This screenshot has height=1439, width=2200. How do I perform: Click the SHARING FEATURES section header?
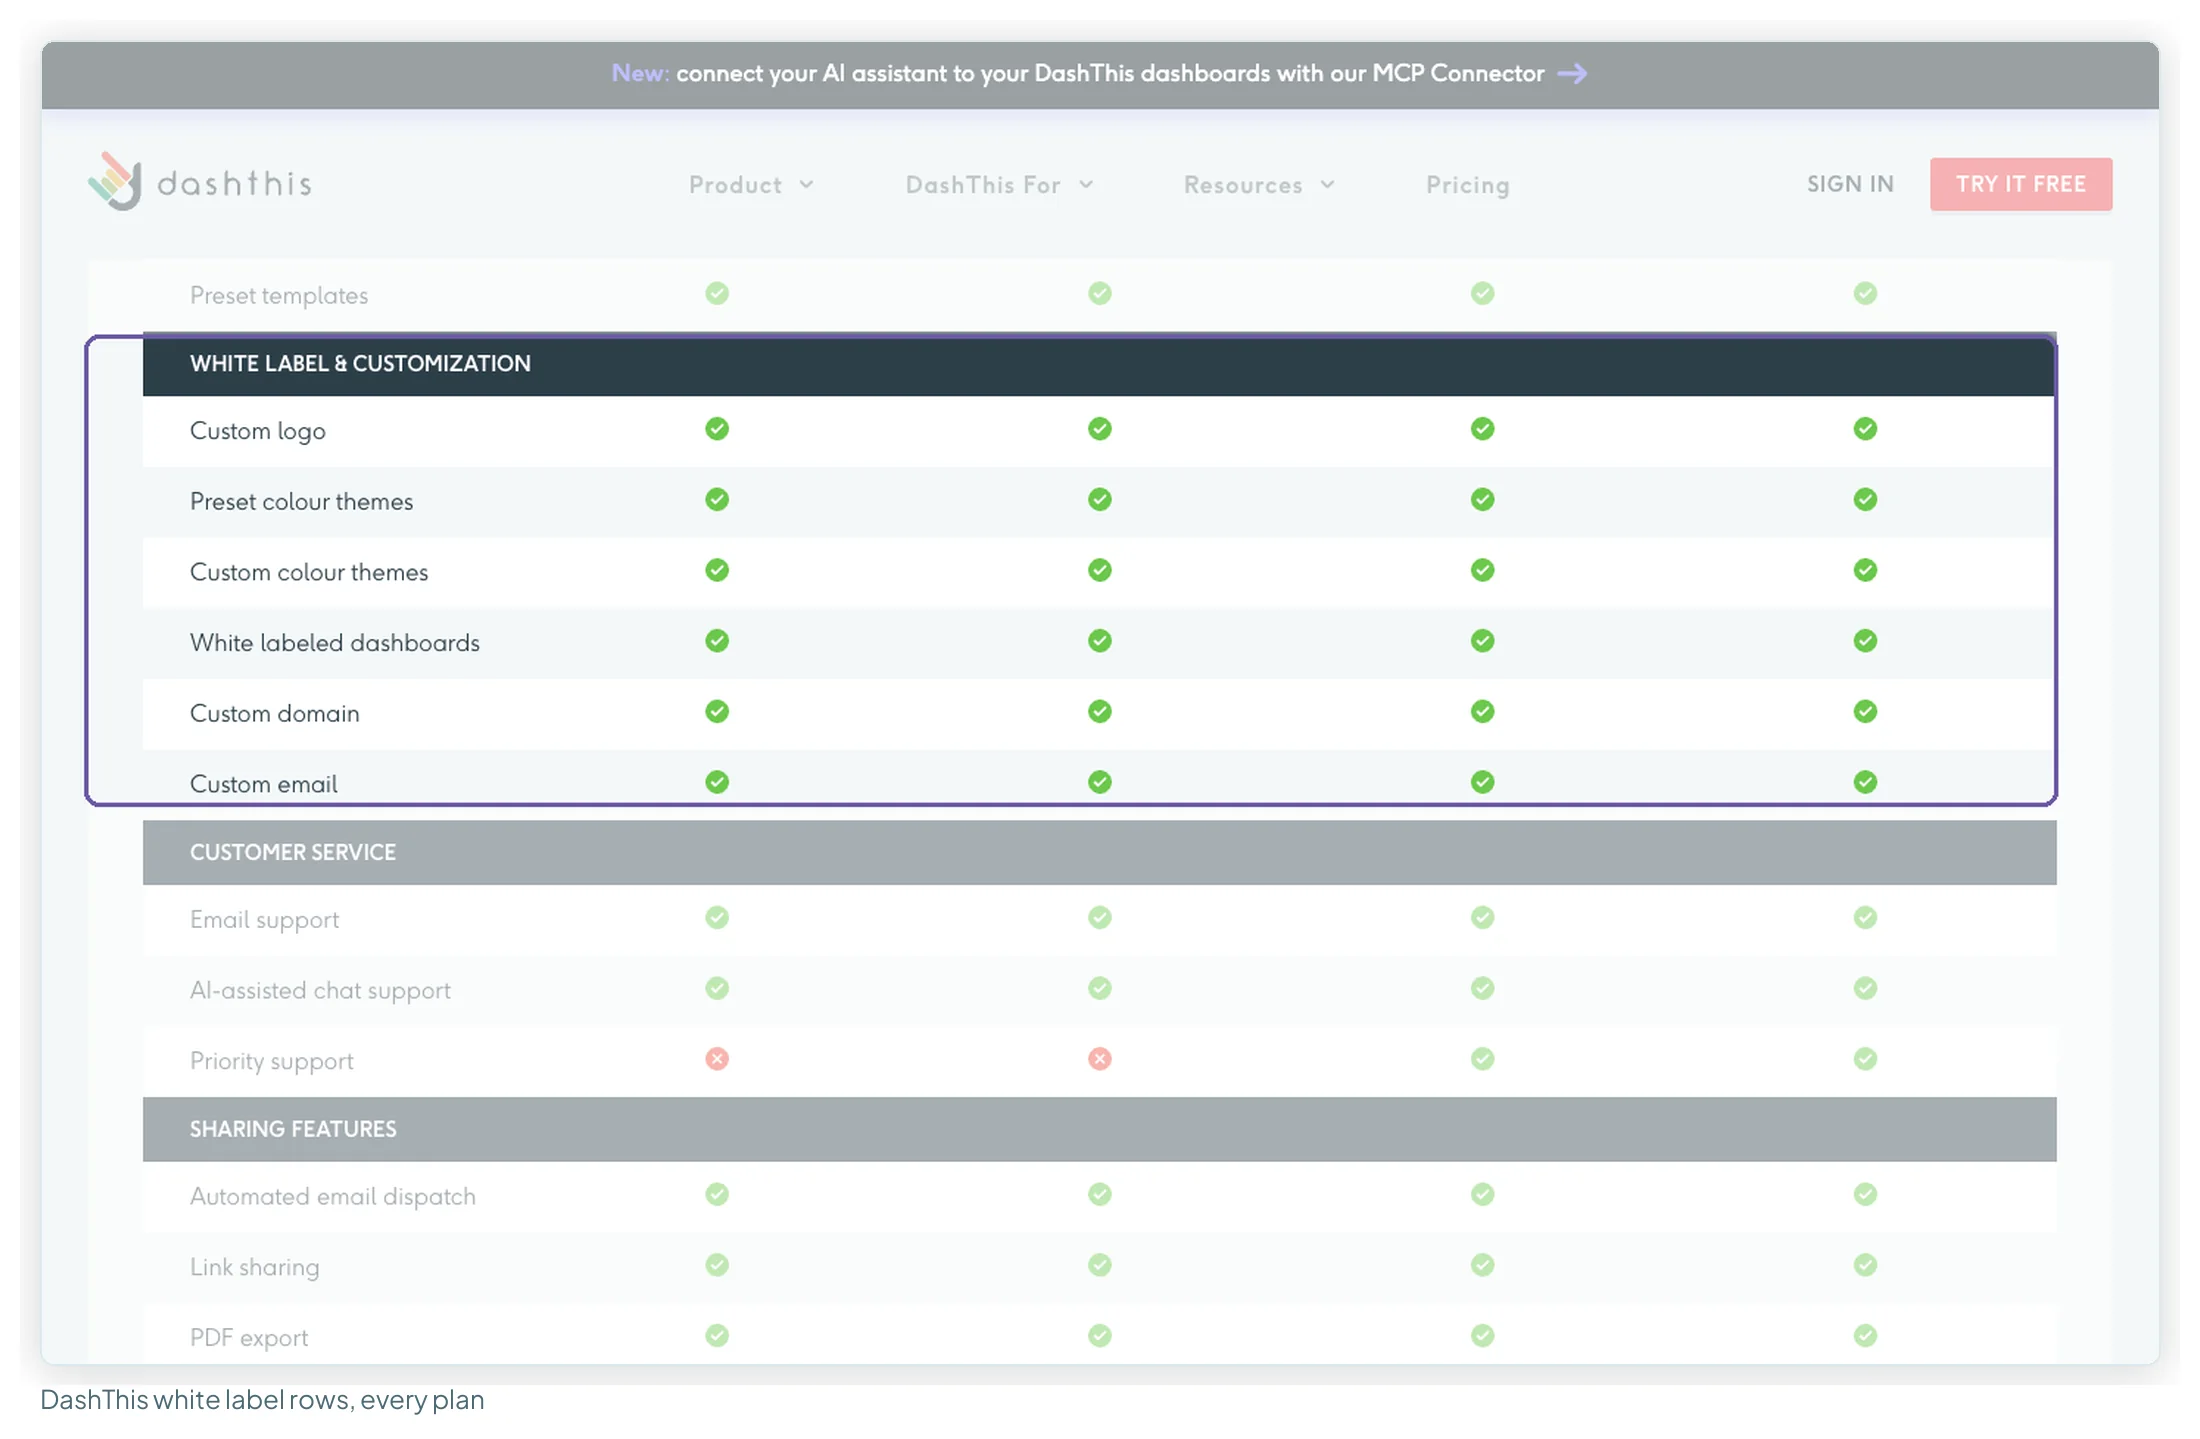click(x=1099, y=1130)
